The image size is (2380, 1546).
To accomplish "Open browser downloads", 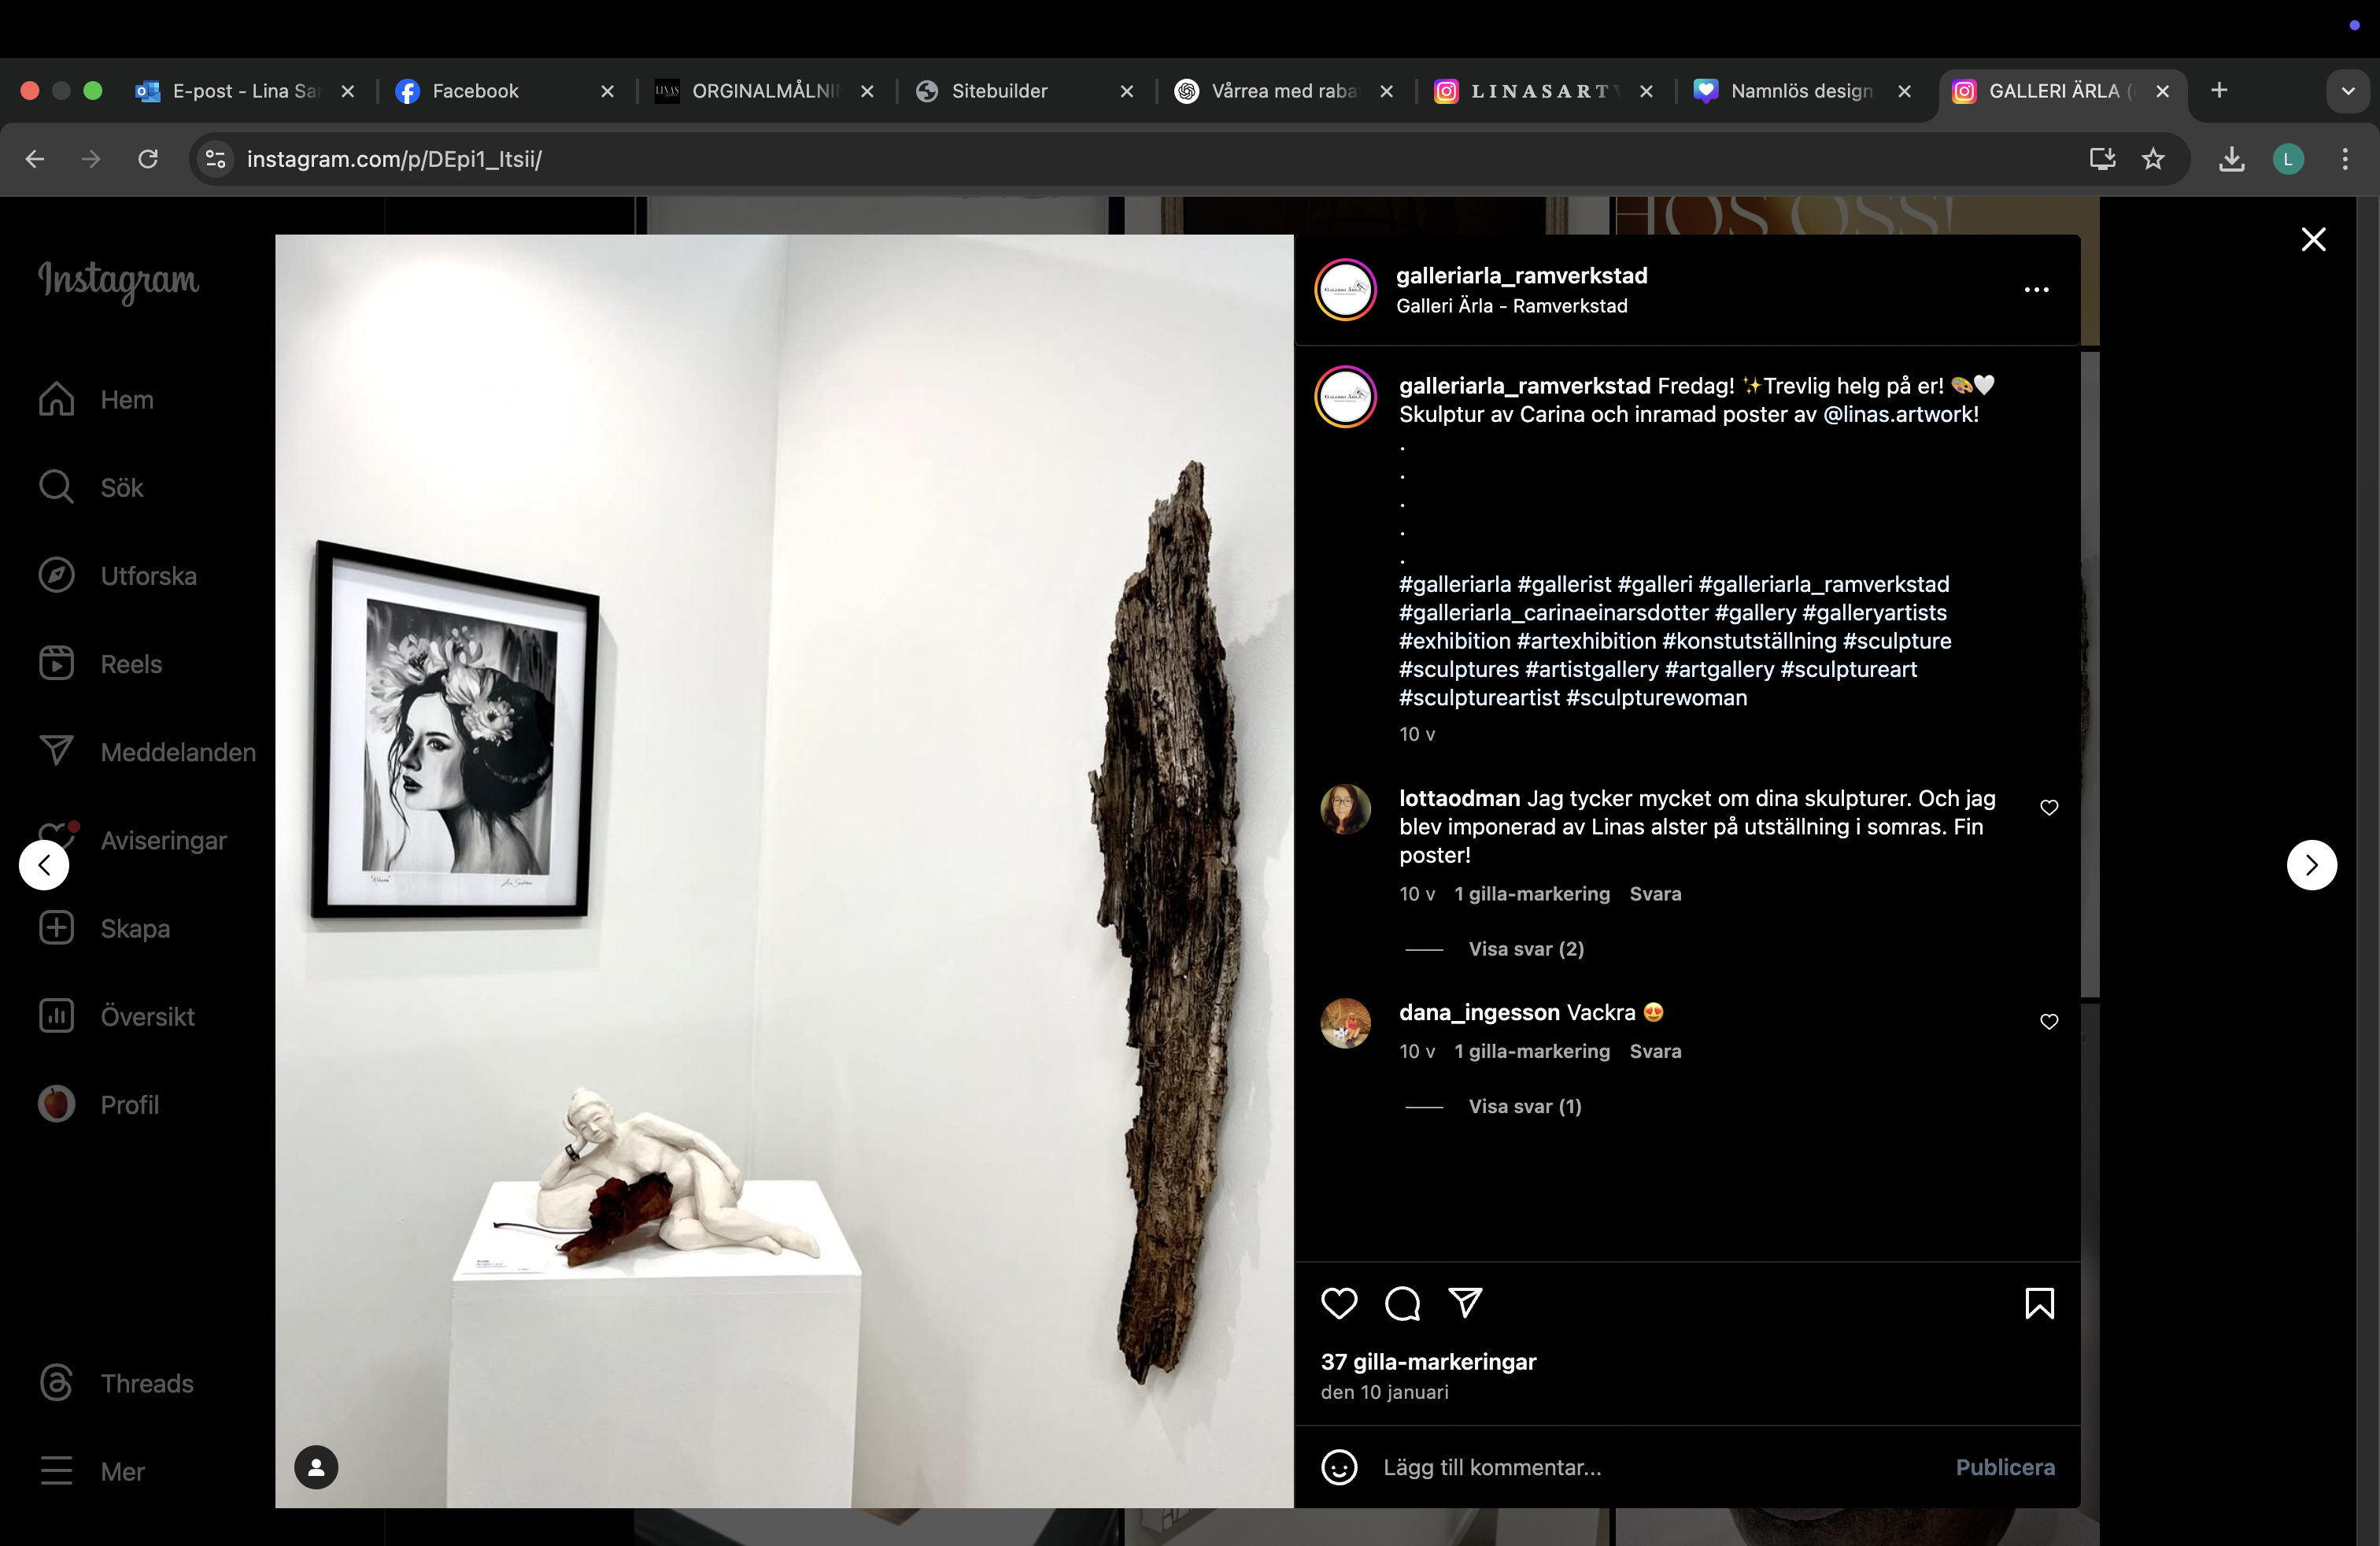I will point(2231,158).
